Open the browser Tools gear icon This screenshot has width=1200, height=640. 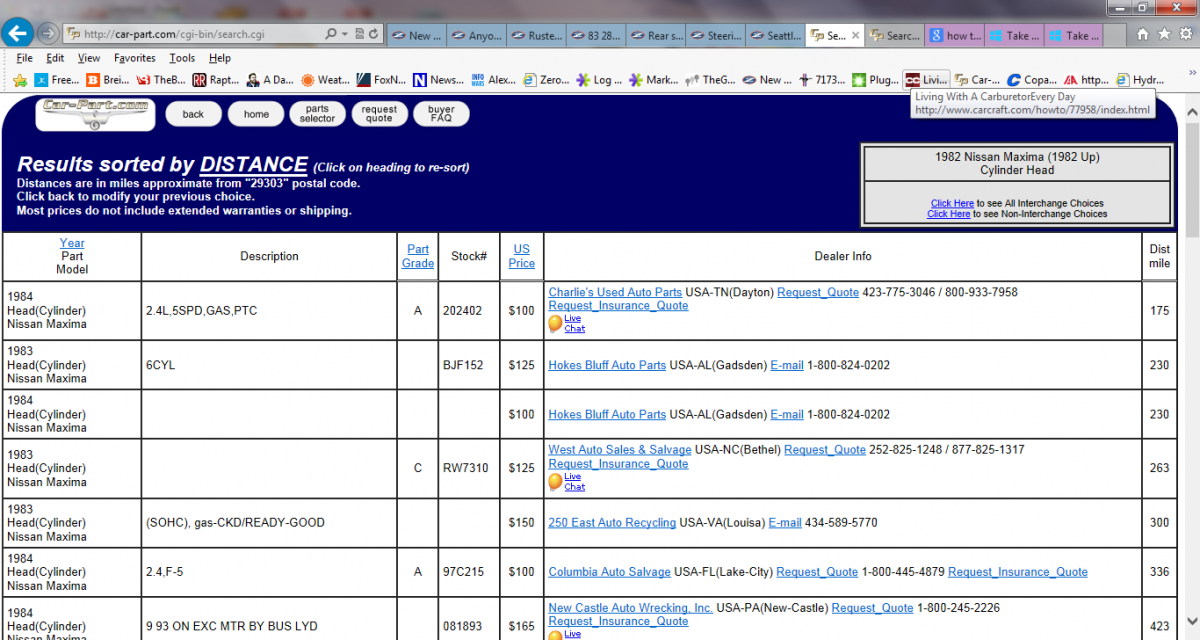[1185, 34]
